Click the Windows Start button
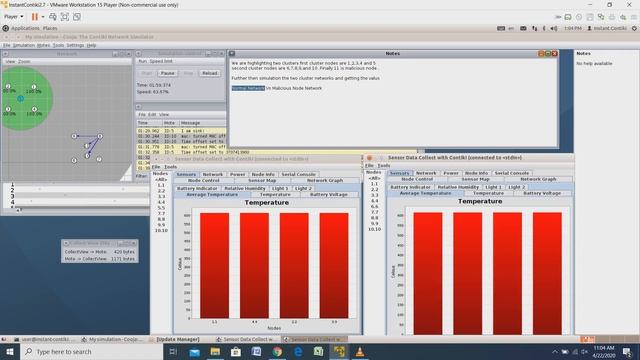Viewport: 640px width, 360px height. 9,351
